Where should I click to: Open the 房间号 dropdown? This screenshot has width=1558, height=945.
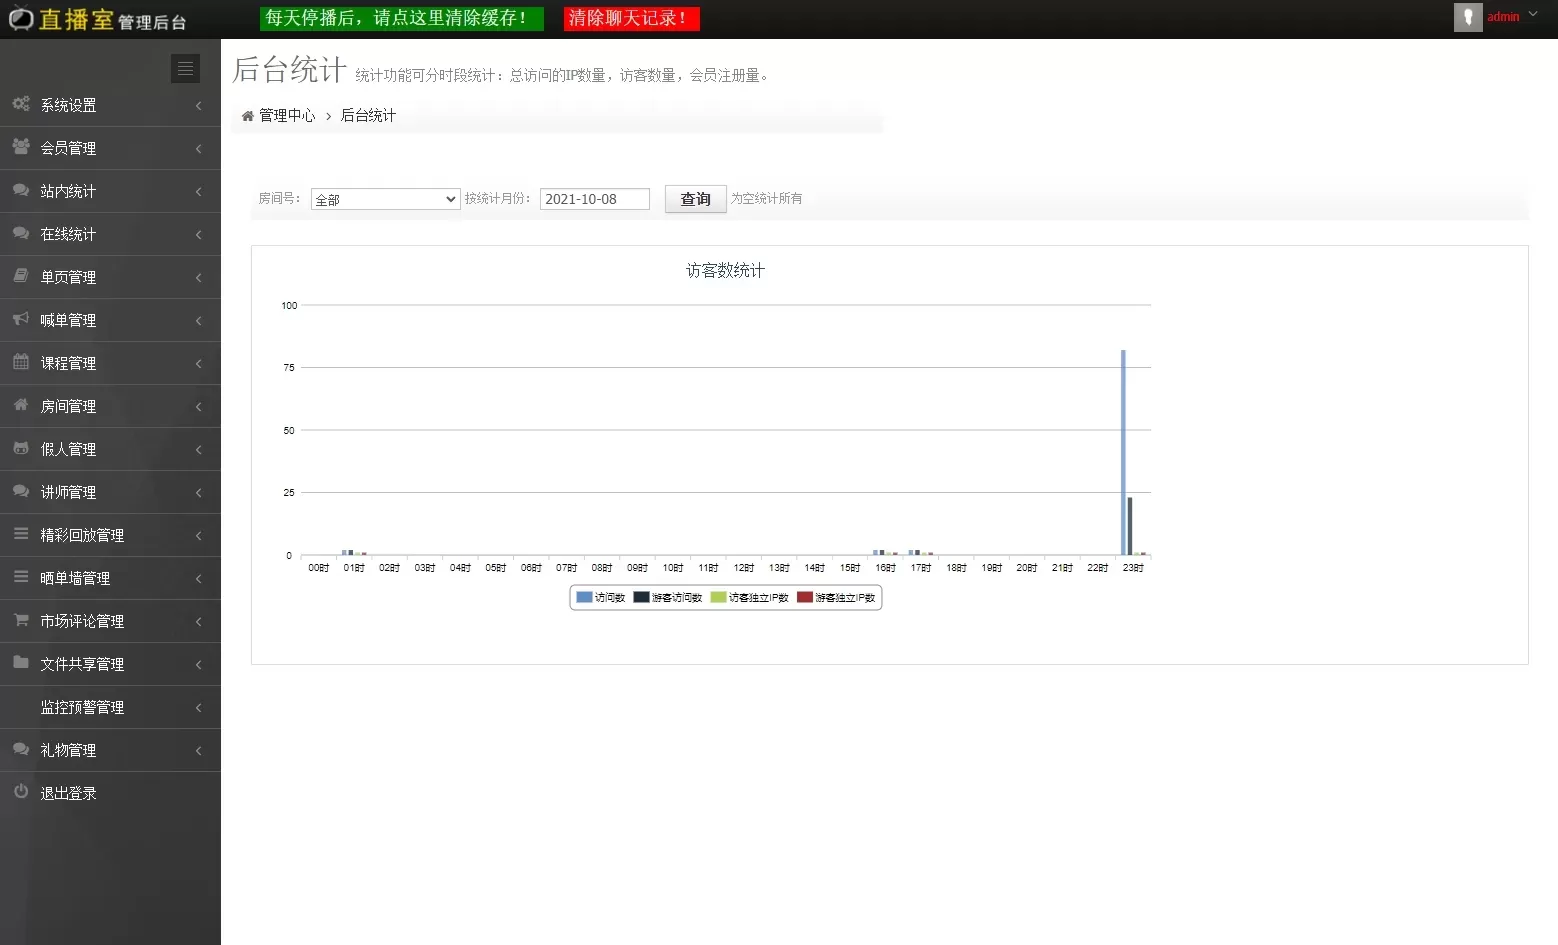[x=385, y=199]
